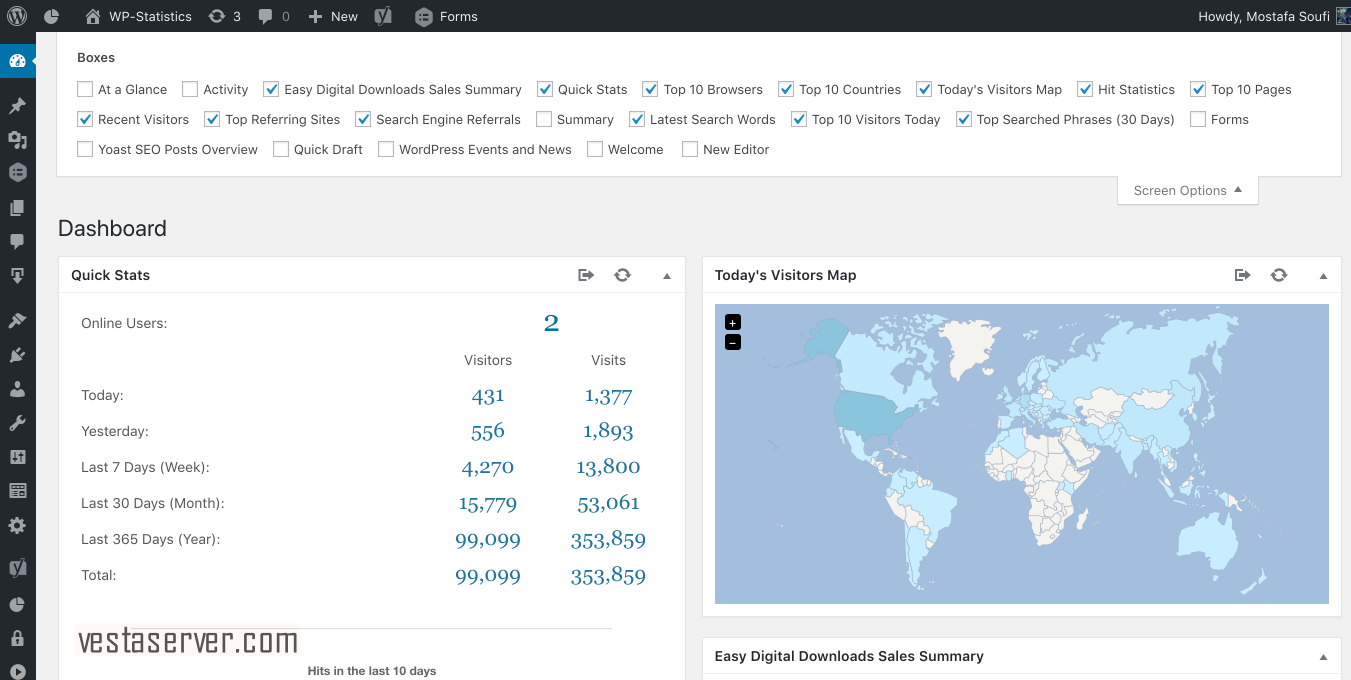This screenshot has height=680, width=1351.
Task: Click Mostafa Soufi's avatar thumbnail
Action: [x=1343, y=16]
